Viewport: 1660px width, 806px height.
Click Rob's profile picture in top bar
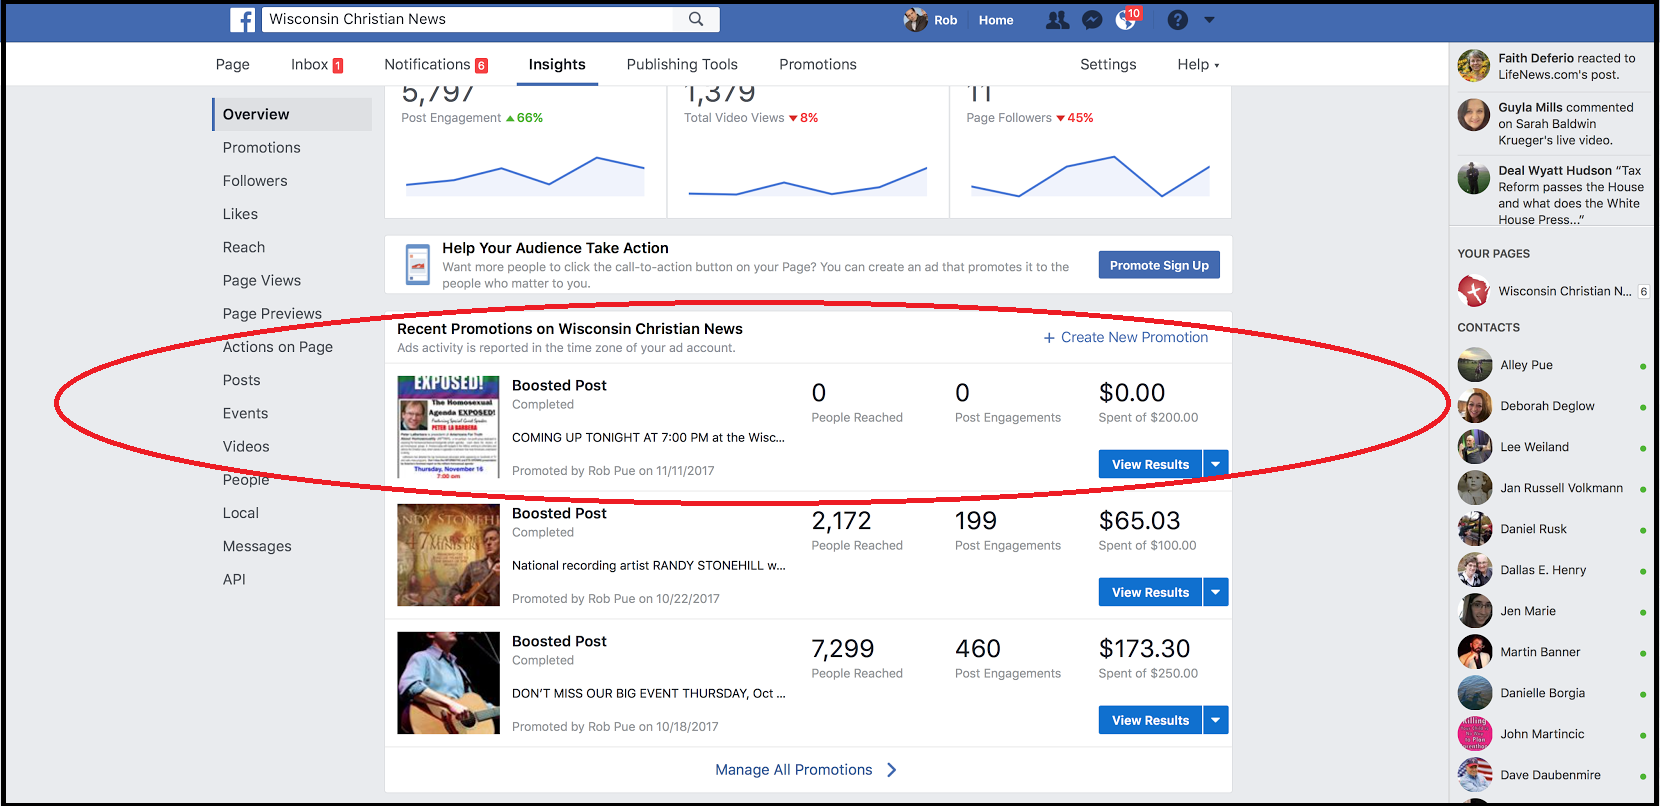click(915, 20)
